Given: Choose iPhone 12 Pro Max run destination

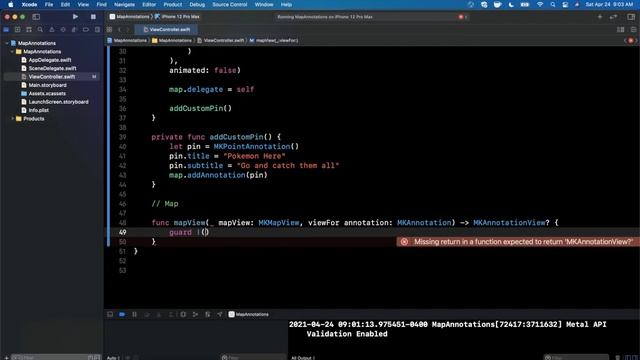Looking at the screenshot, I should (x=178, y=17).
